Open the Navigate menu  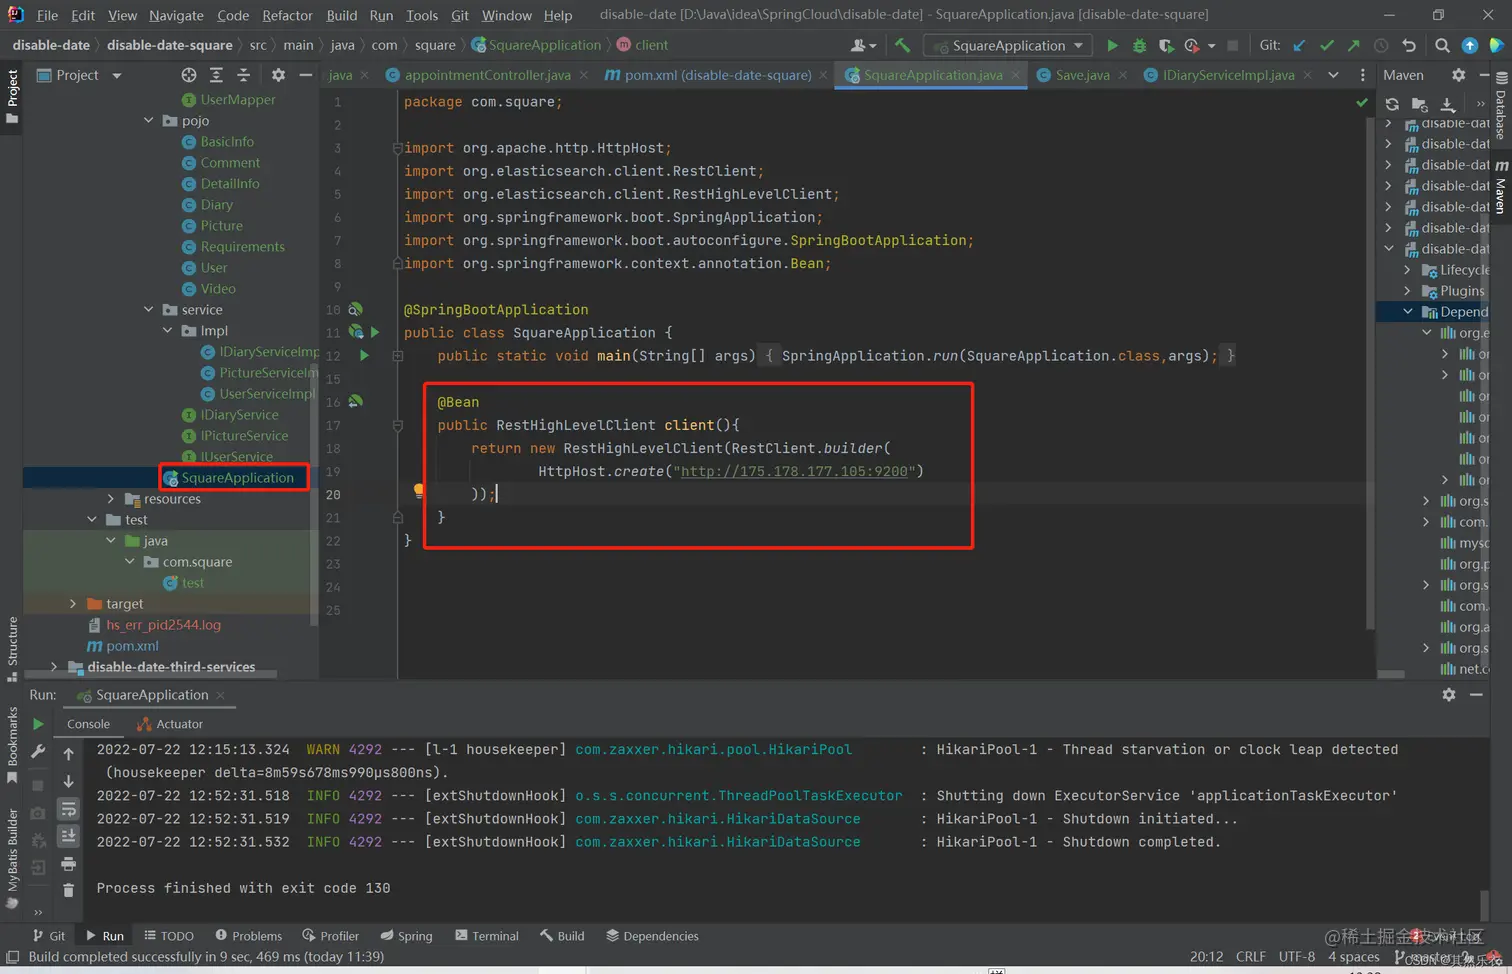point(176,15)
